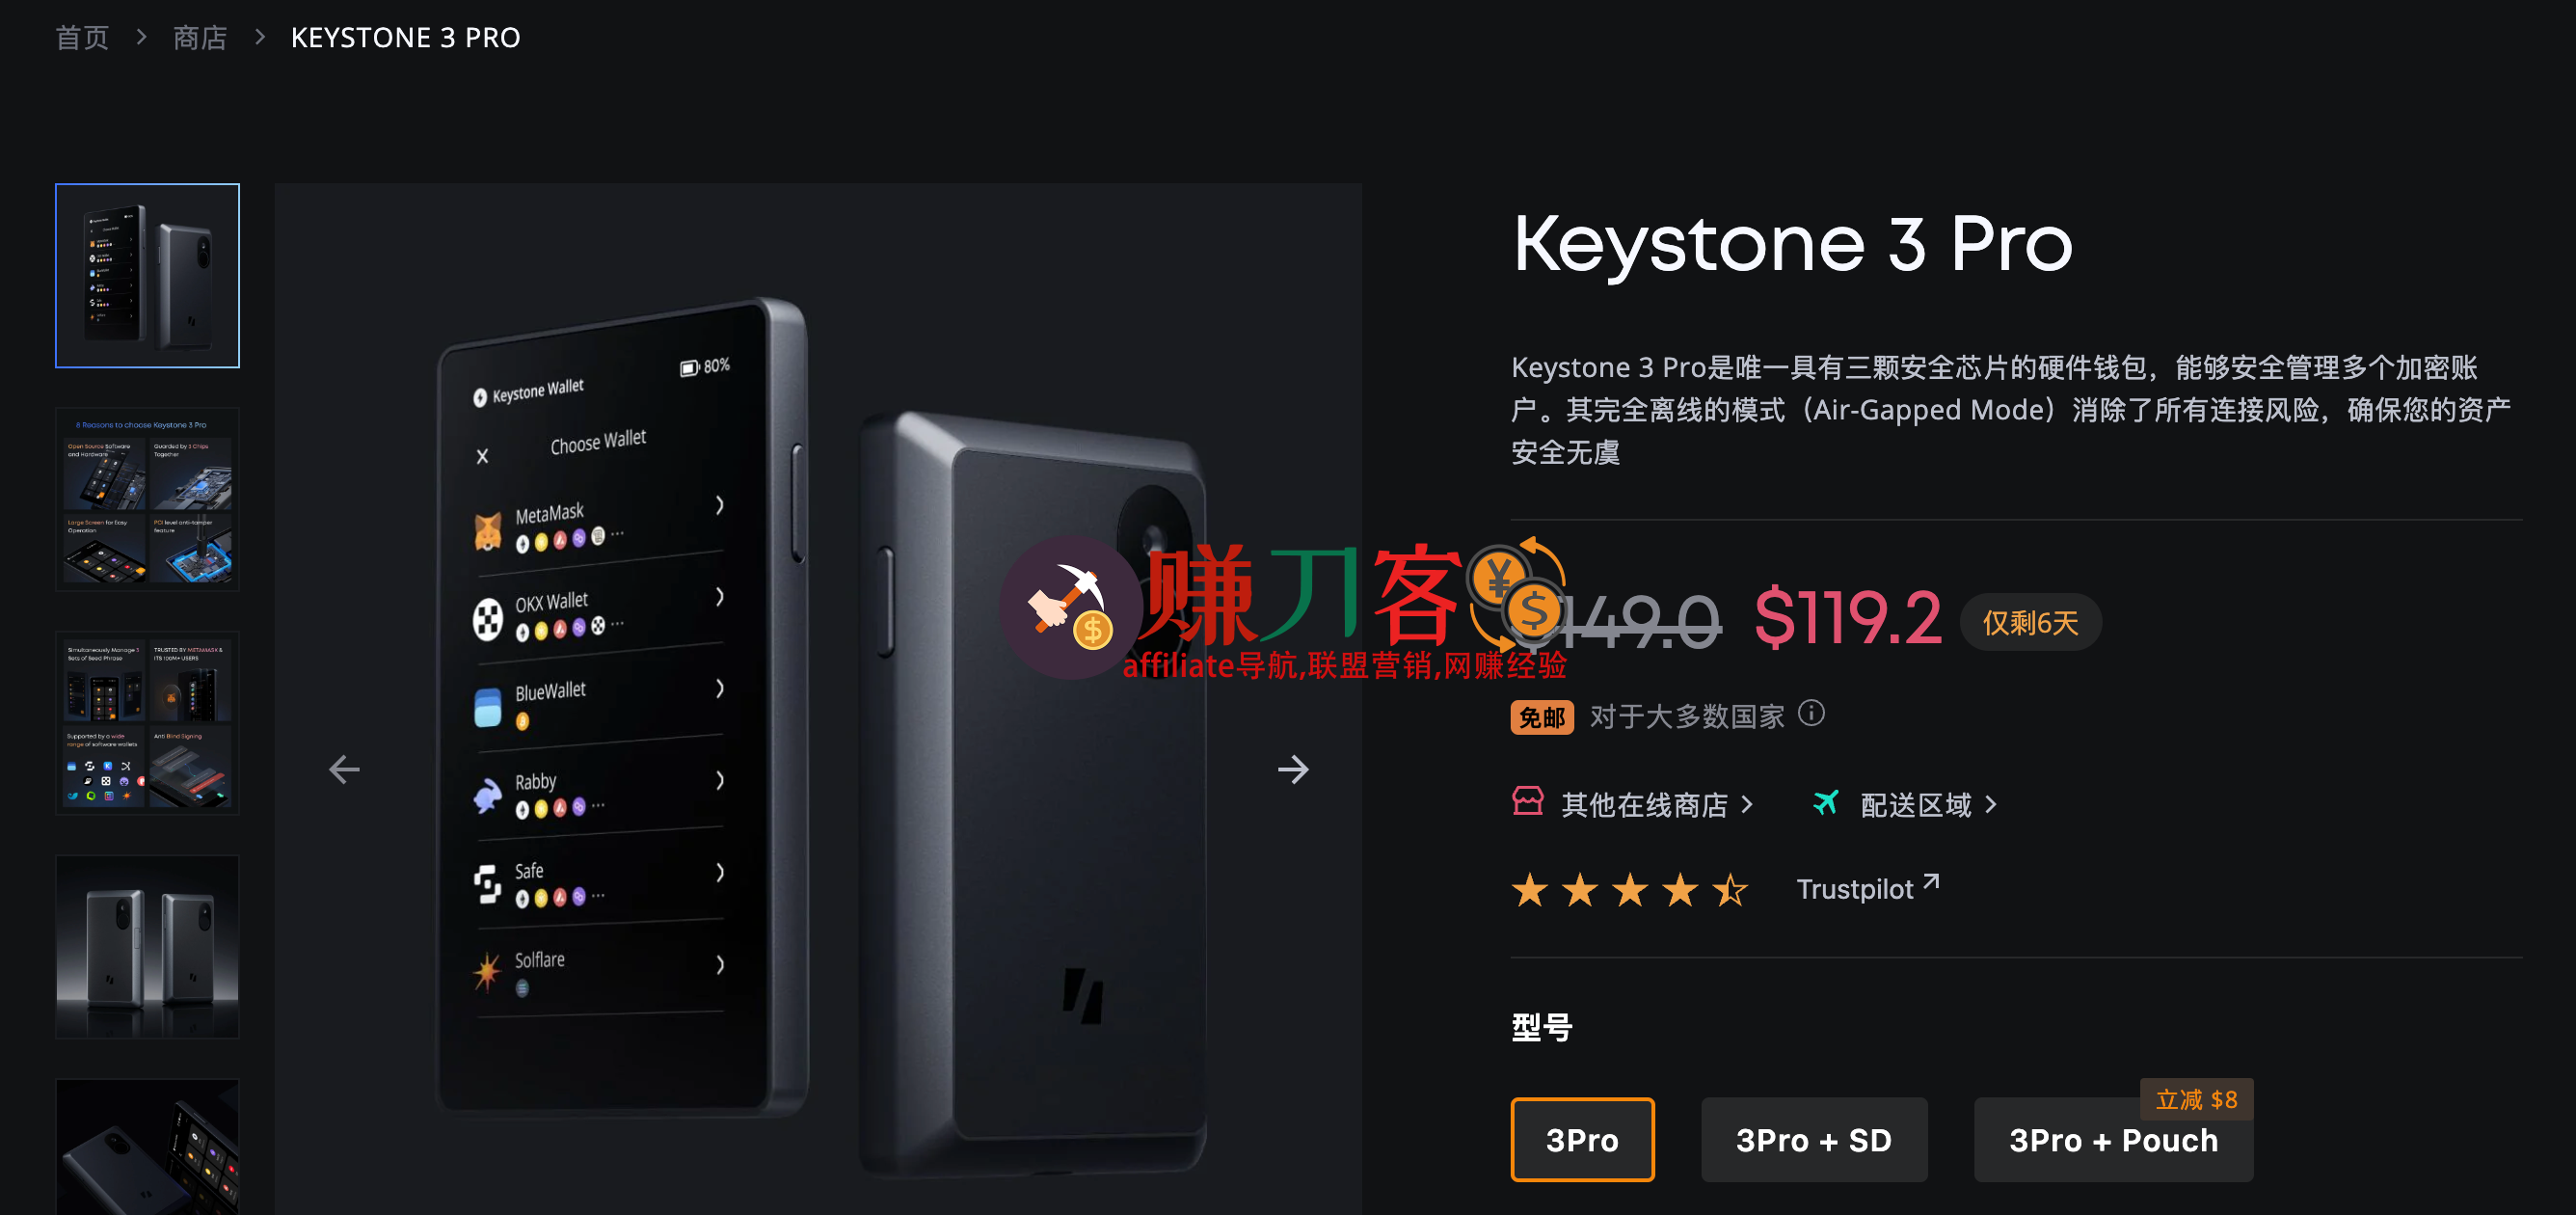
Task: Click the 免邮 free shipping badge
Action: click(1541, 717)
